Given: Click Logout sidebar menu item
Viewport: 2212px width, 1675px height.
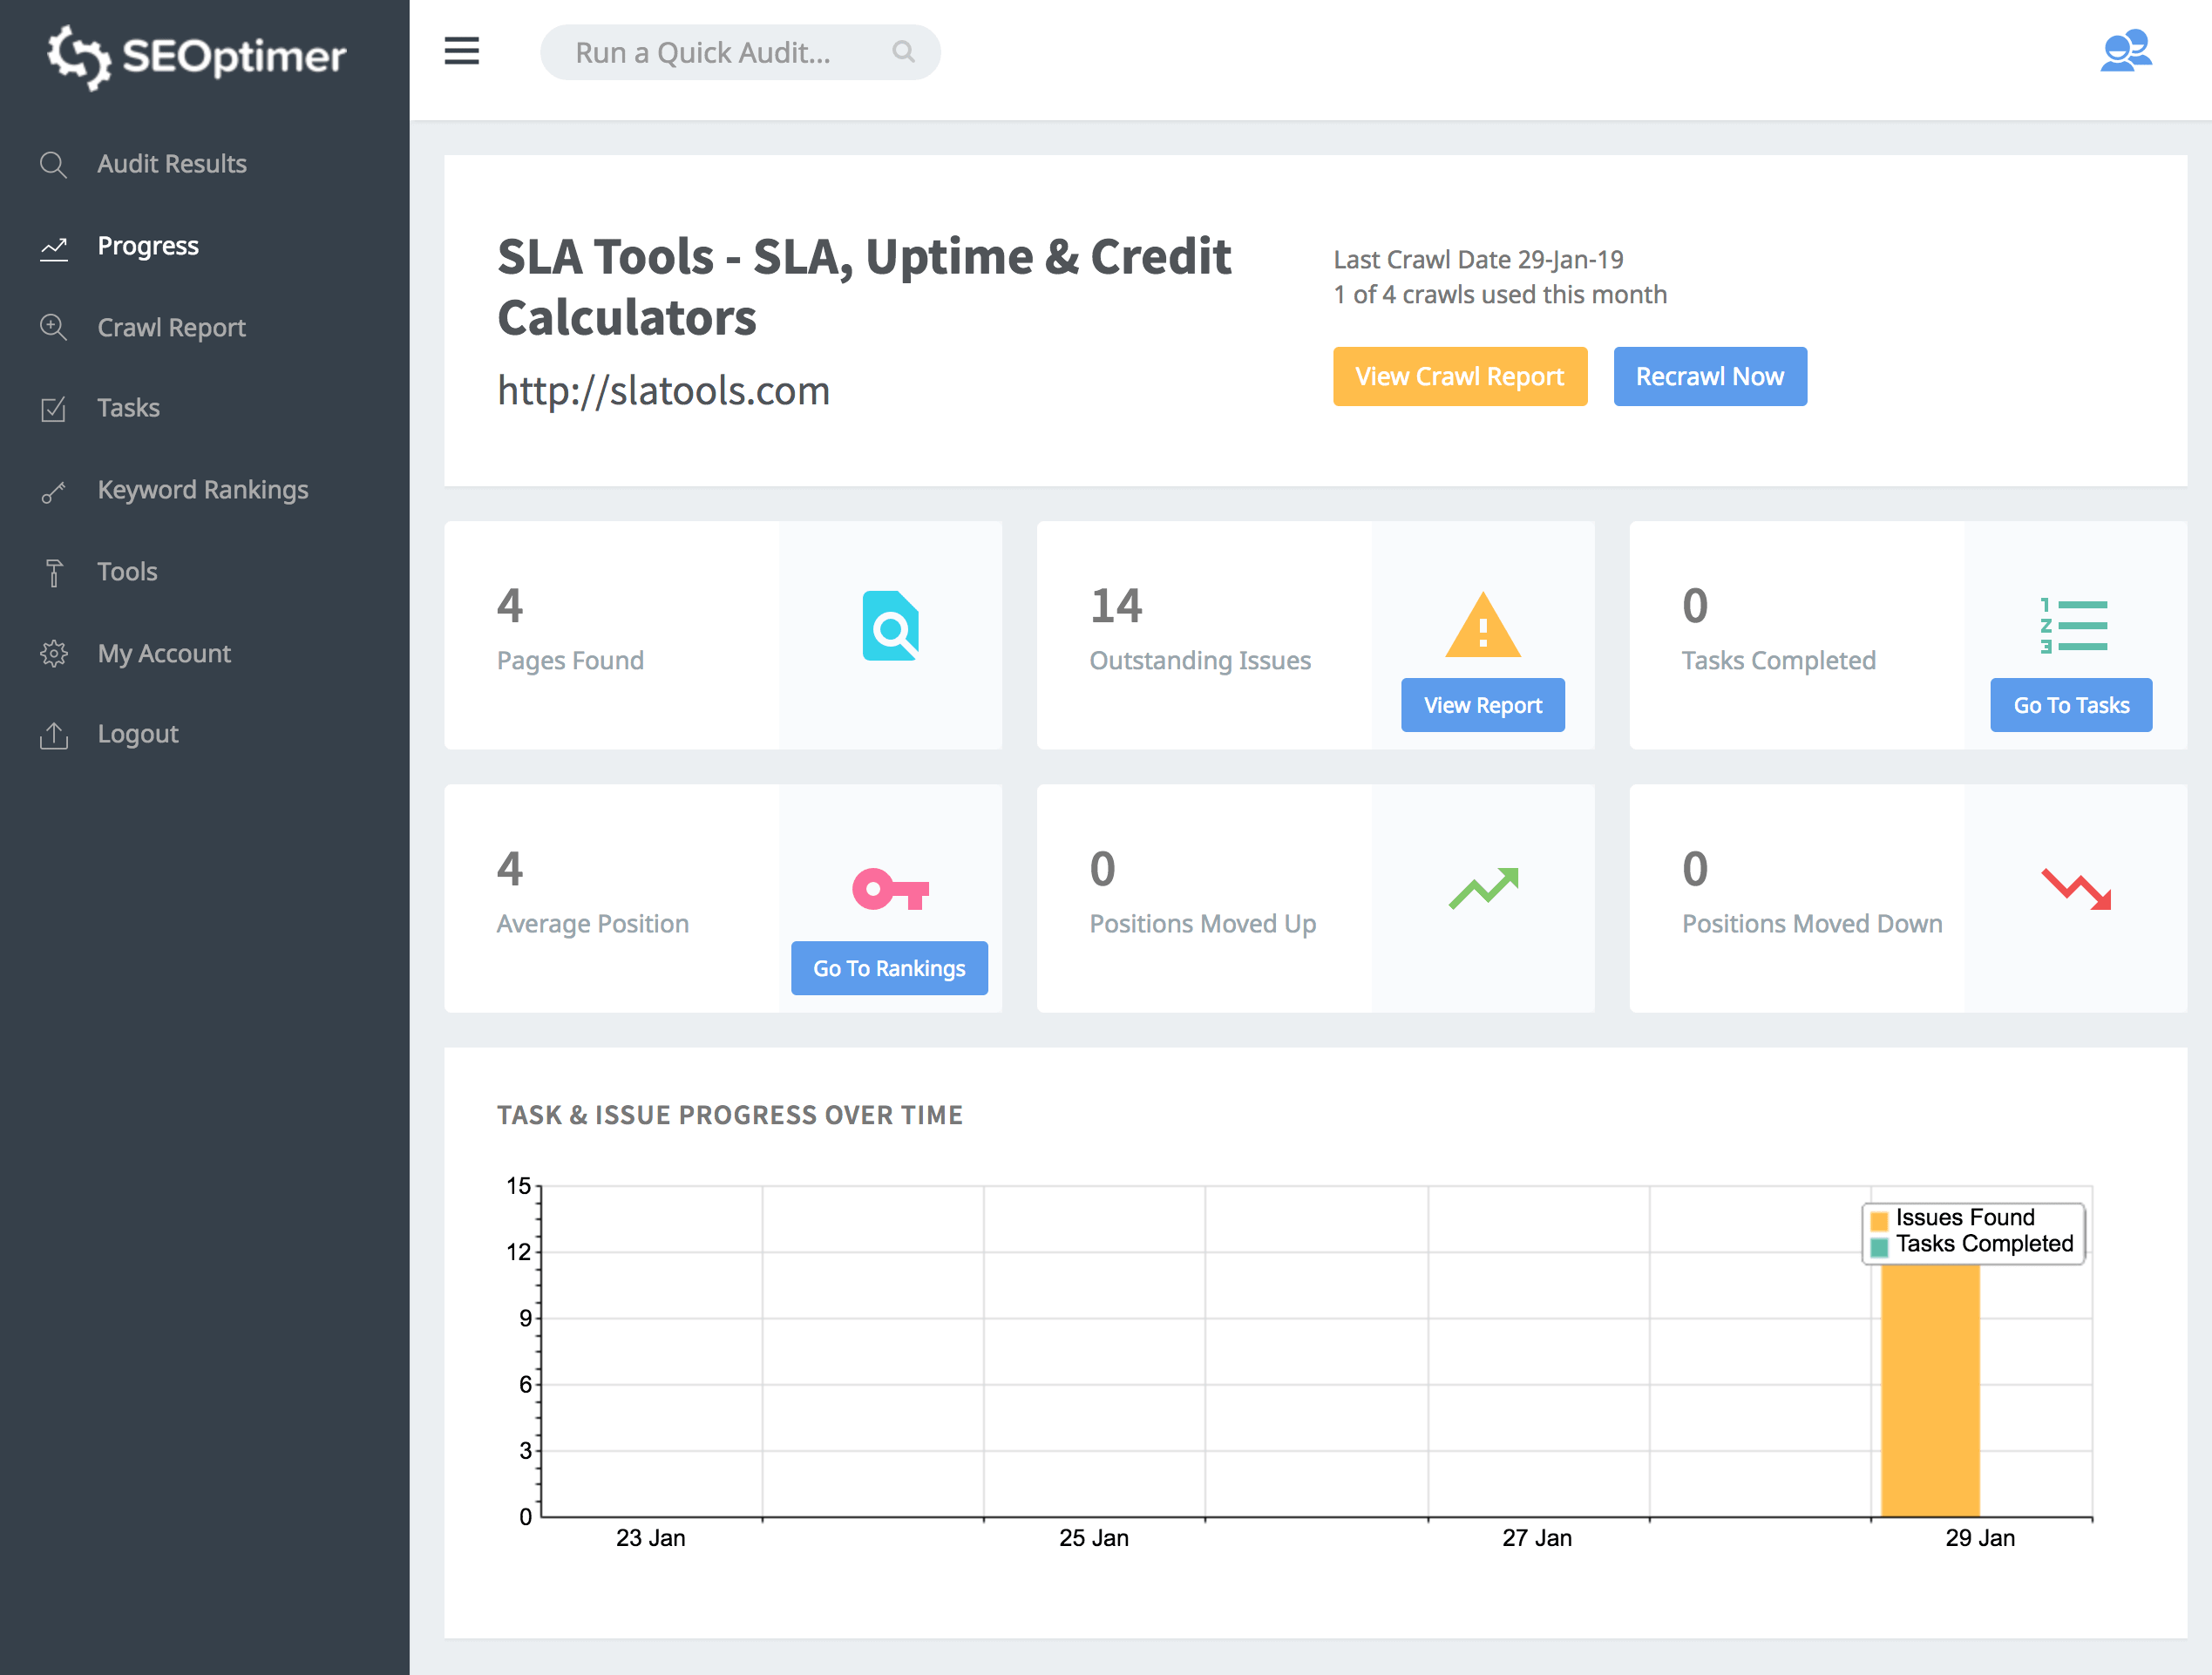Looking at the screenshot, I should (x=137, y=734).
